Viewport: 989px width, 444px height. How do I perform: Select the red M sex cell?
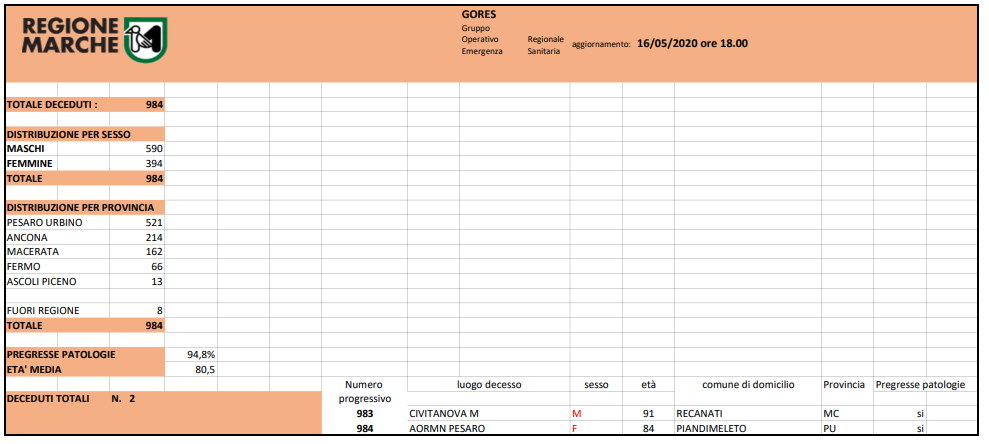pyautogui.click(x=575, y=414)
